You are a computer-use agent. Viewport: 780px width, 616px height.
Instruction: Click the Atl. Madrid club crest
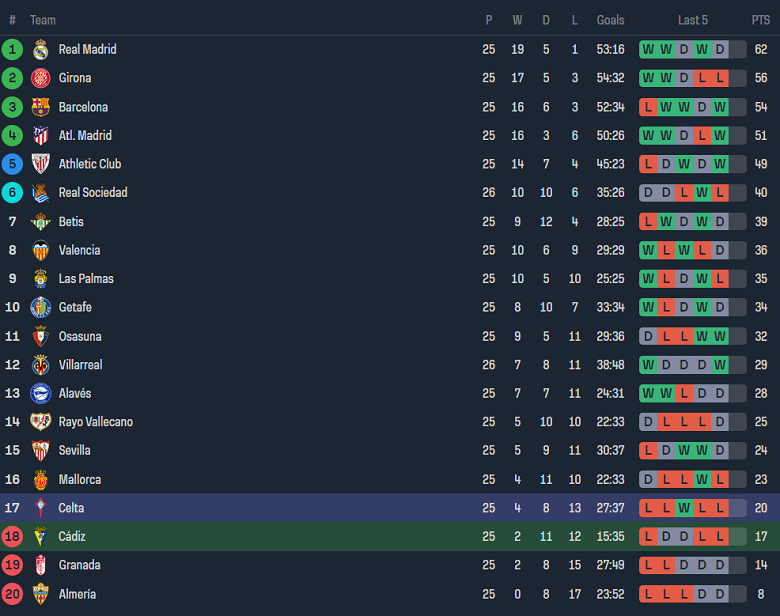point(40,136)
